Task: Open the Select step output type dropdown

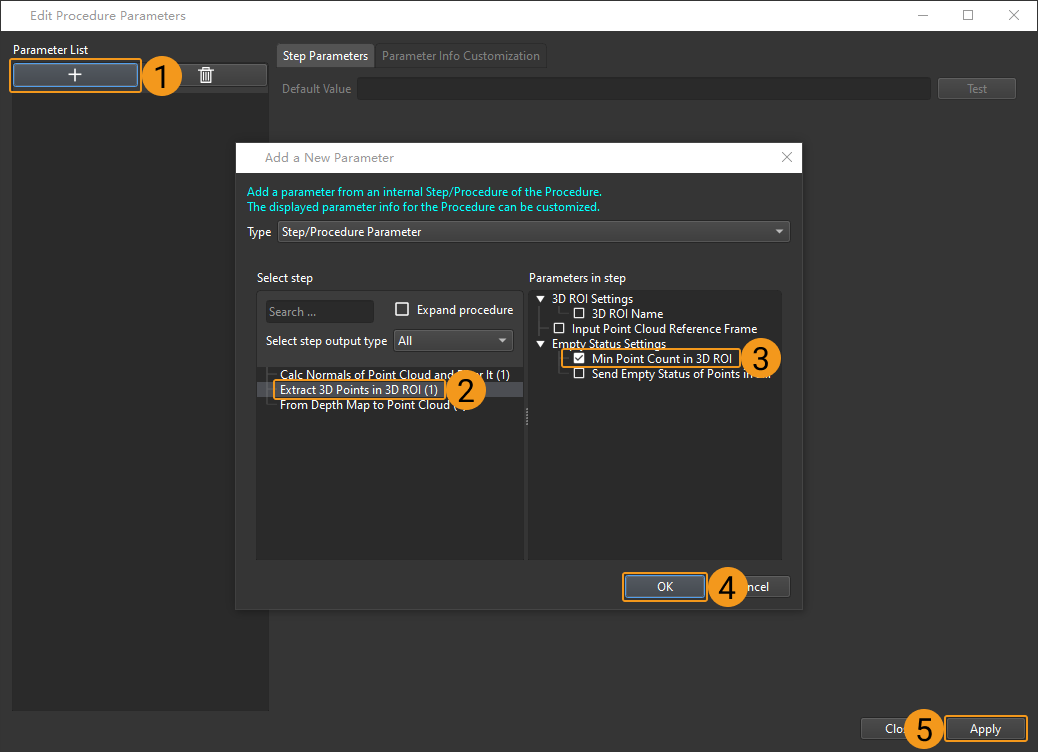Action: click(453, 341)
